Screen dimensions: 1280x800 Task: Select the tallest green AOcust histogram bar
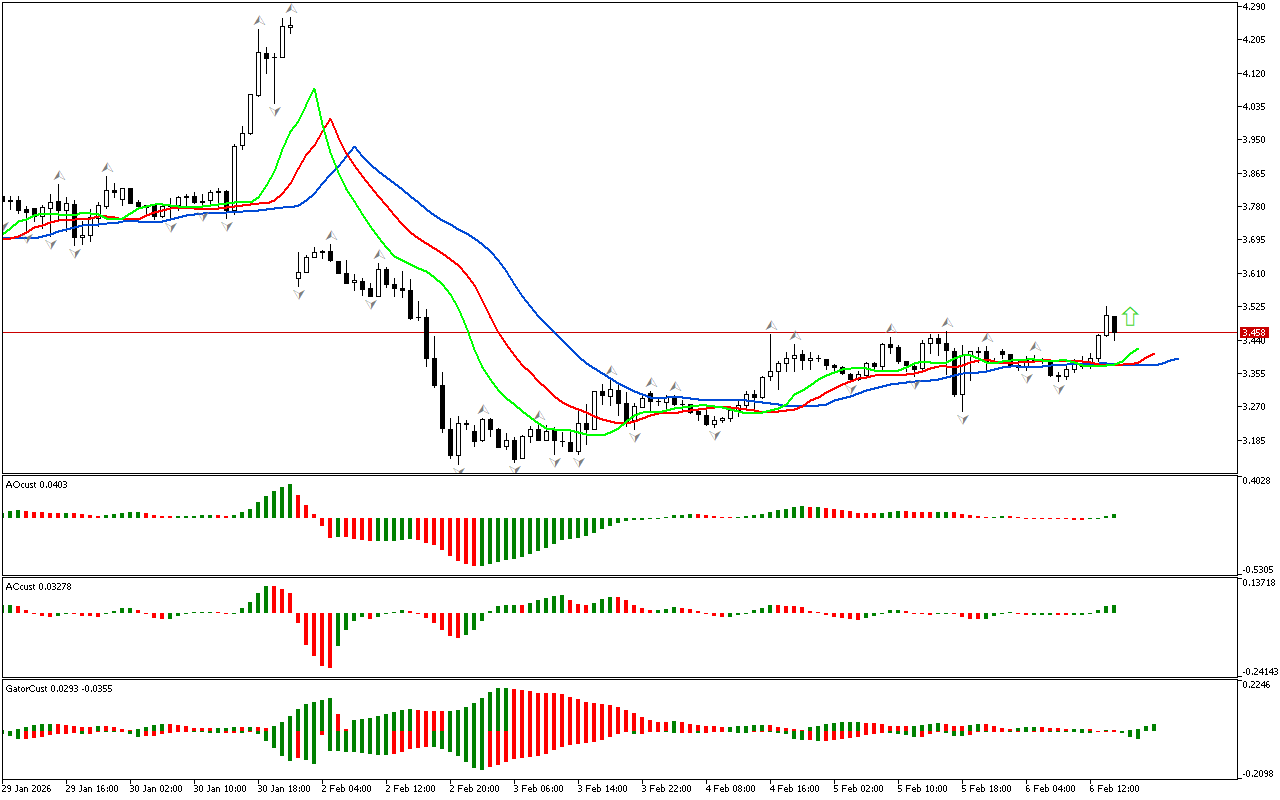290,501
